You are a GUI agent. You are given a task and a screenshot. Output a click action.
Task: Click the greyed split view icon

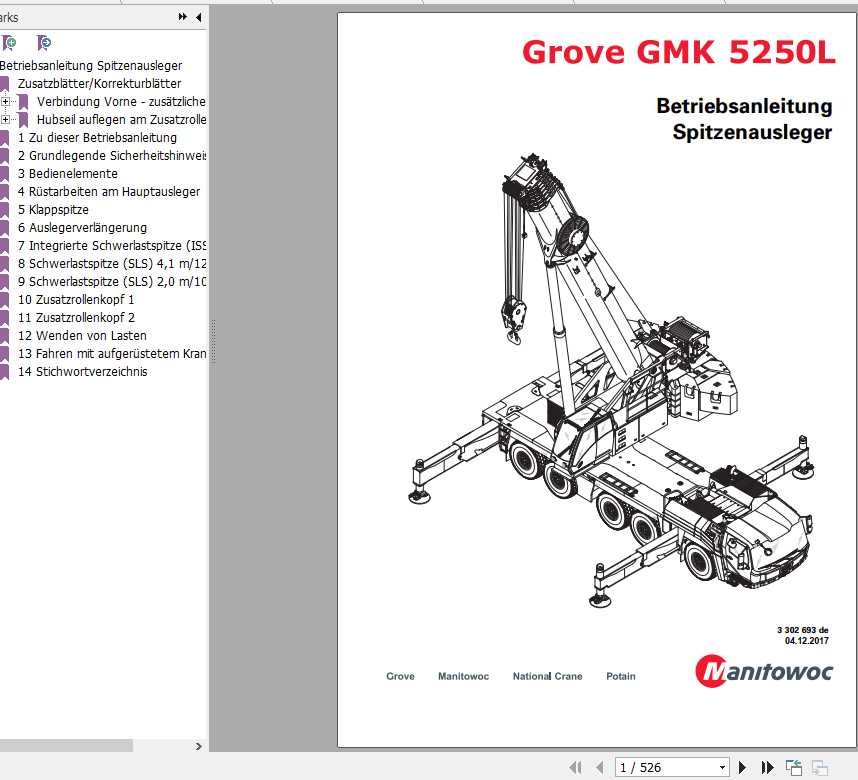[820, 767]
